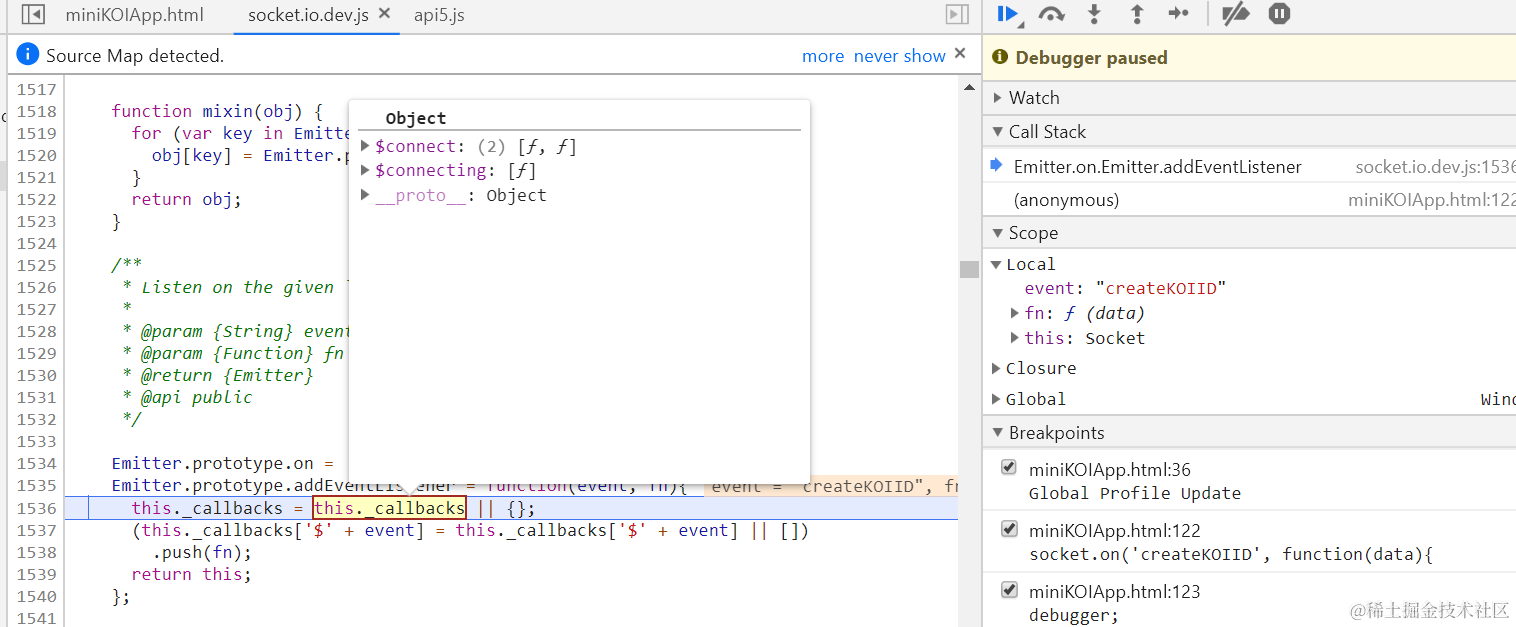Select the (anonymous) call stack frame
1516x627 pixels.
tap(1066, 200)
